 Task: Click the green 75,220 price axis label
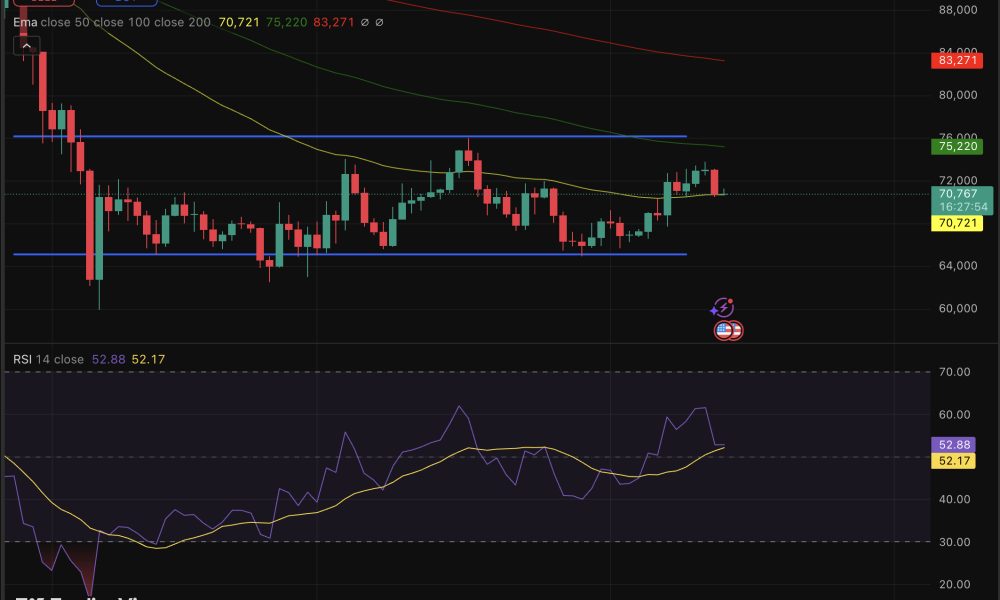click(x=956, y=146)
